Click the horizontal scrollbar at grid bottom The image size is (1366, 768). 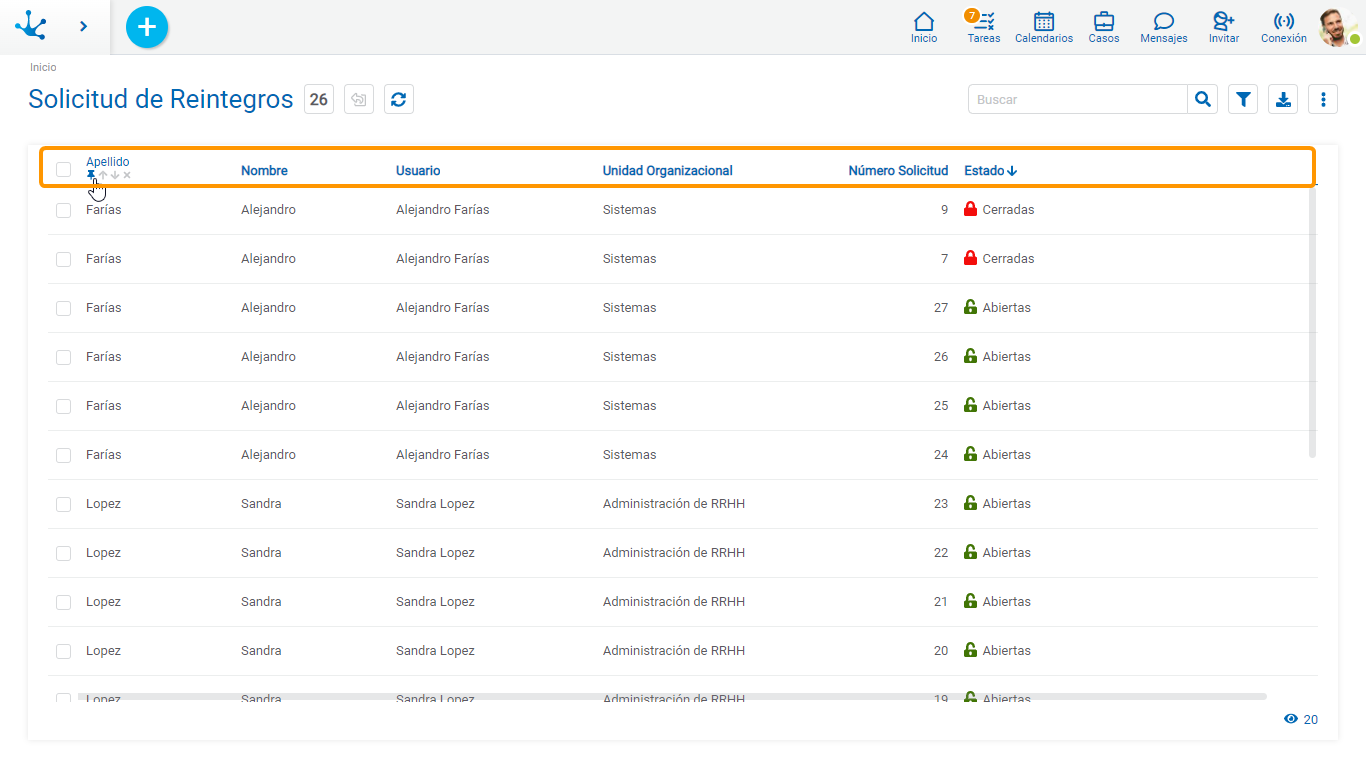point(672,696)
